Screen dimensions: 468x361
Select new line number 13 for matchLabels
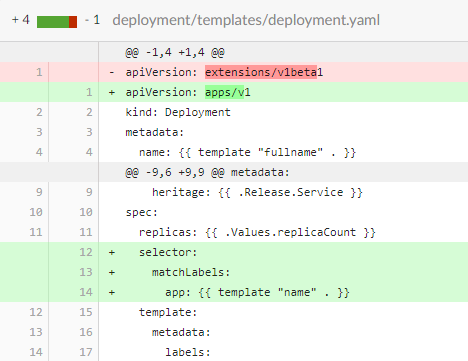pos(86,272)
